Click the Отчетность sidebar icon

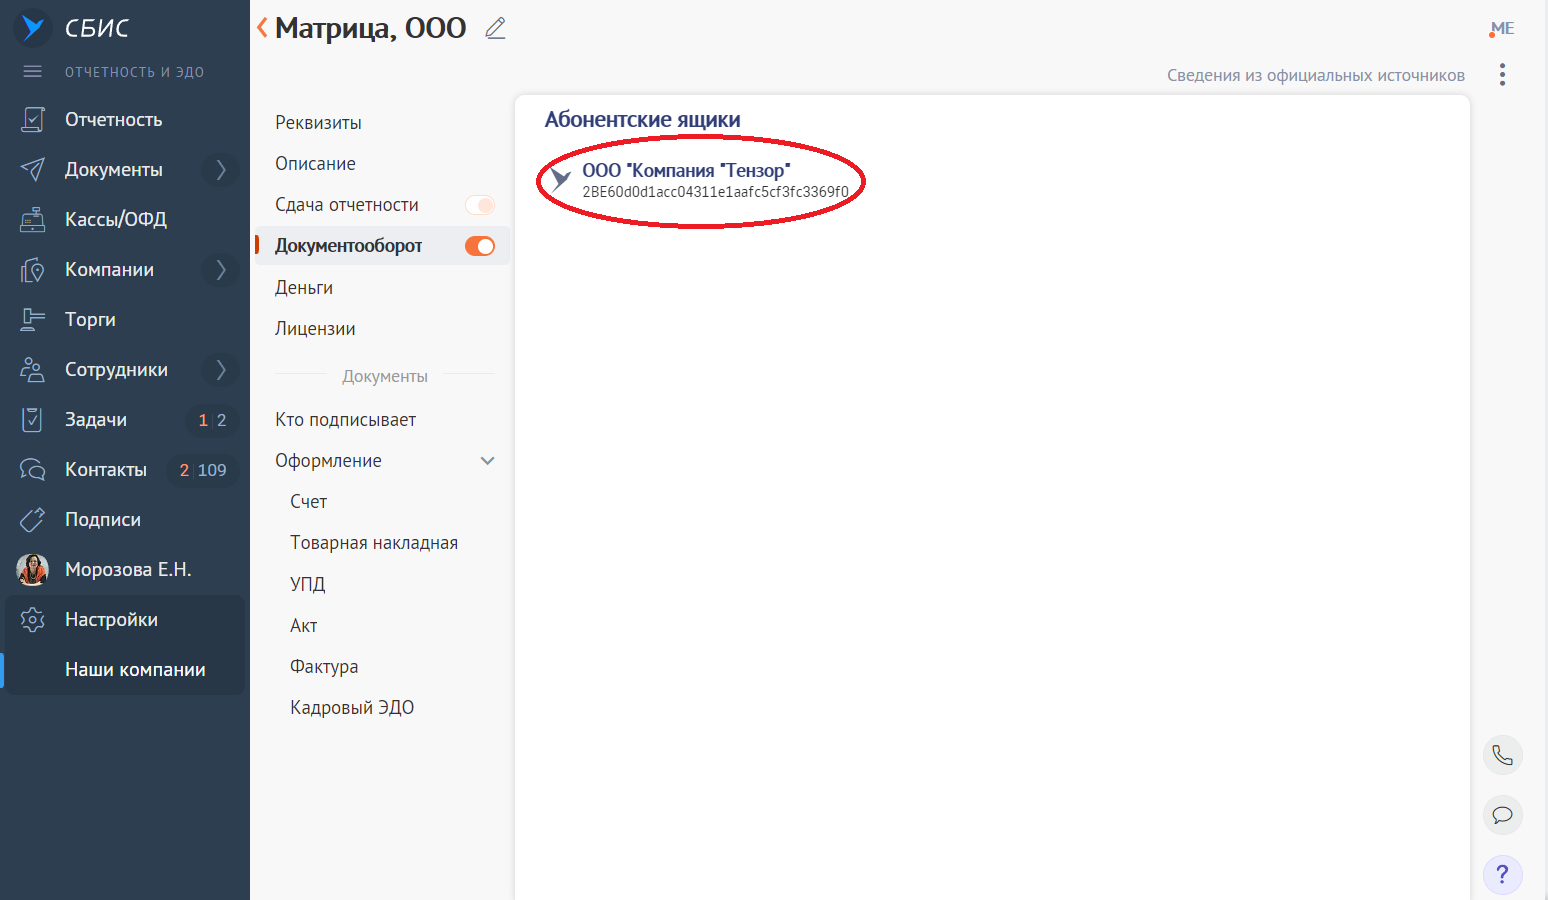point(33,119)
